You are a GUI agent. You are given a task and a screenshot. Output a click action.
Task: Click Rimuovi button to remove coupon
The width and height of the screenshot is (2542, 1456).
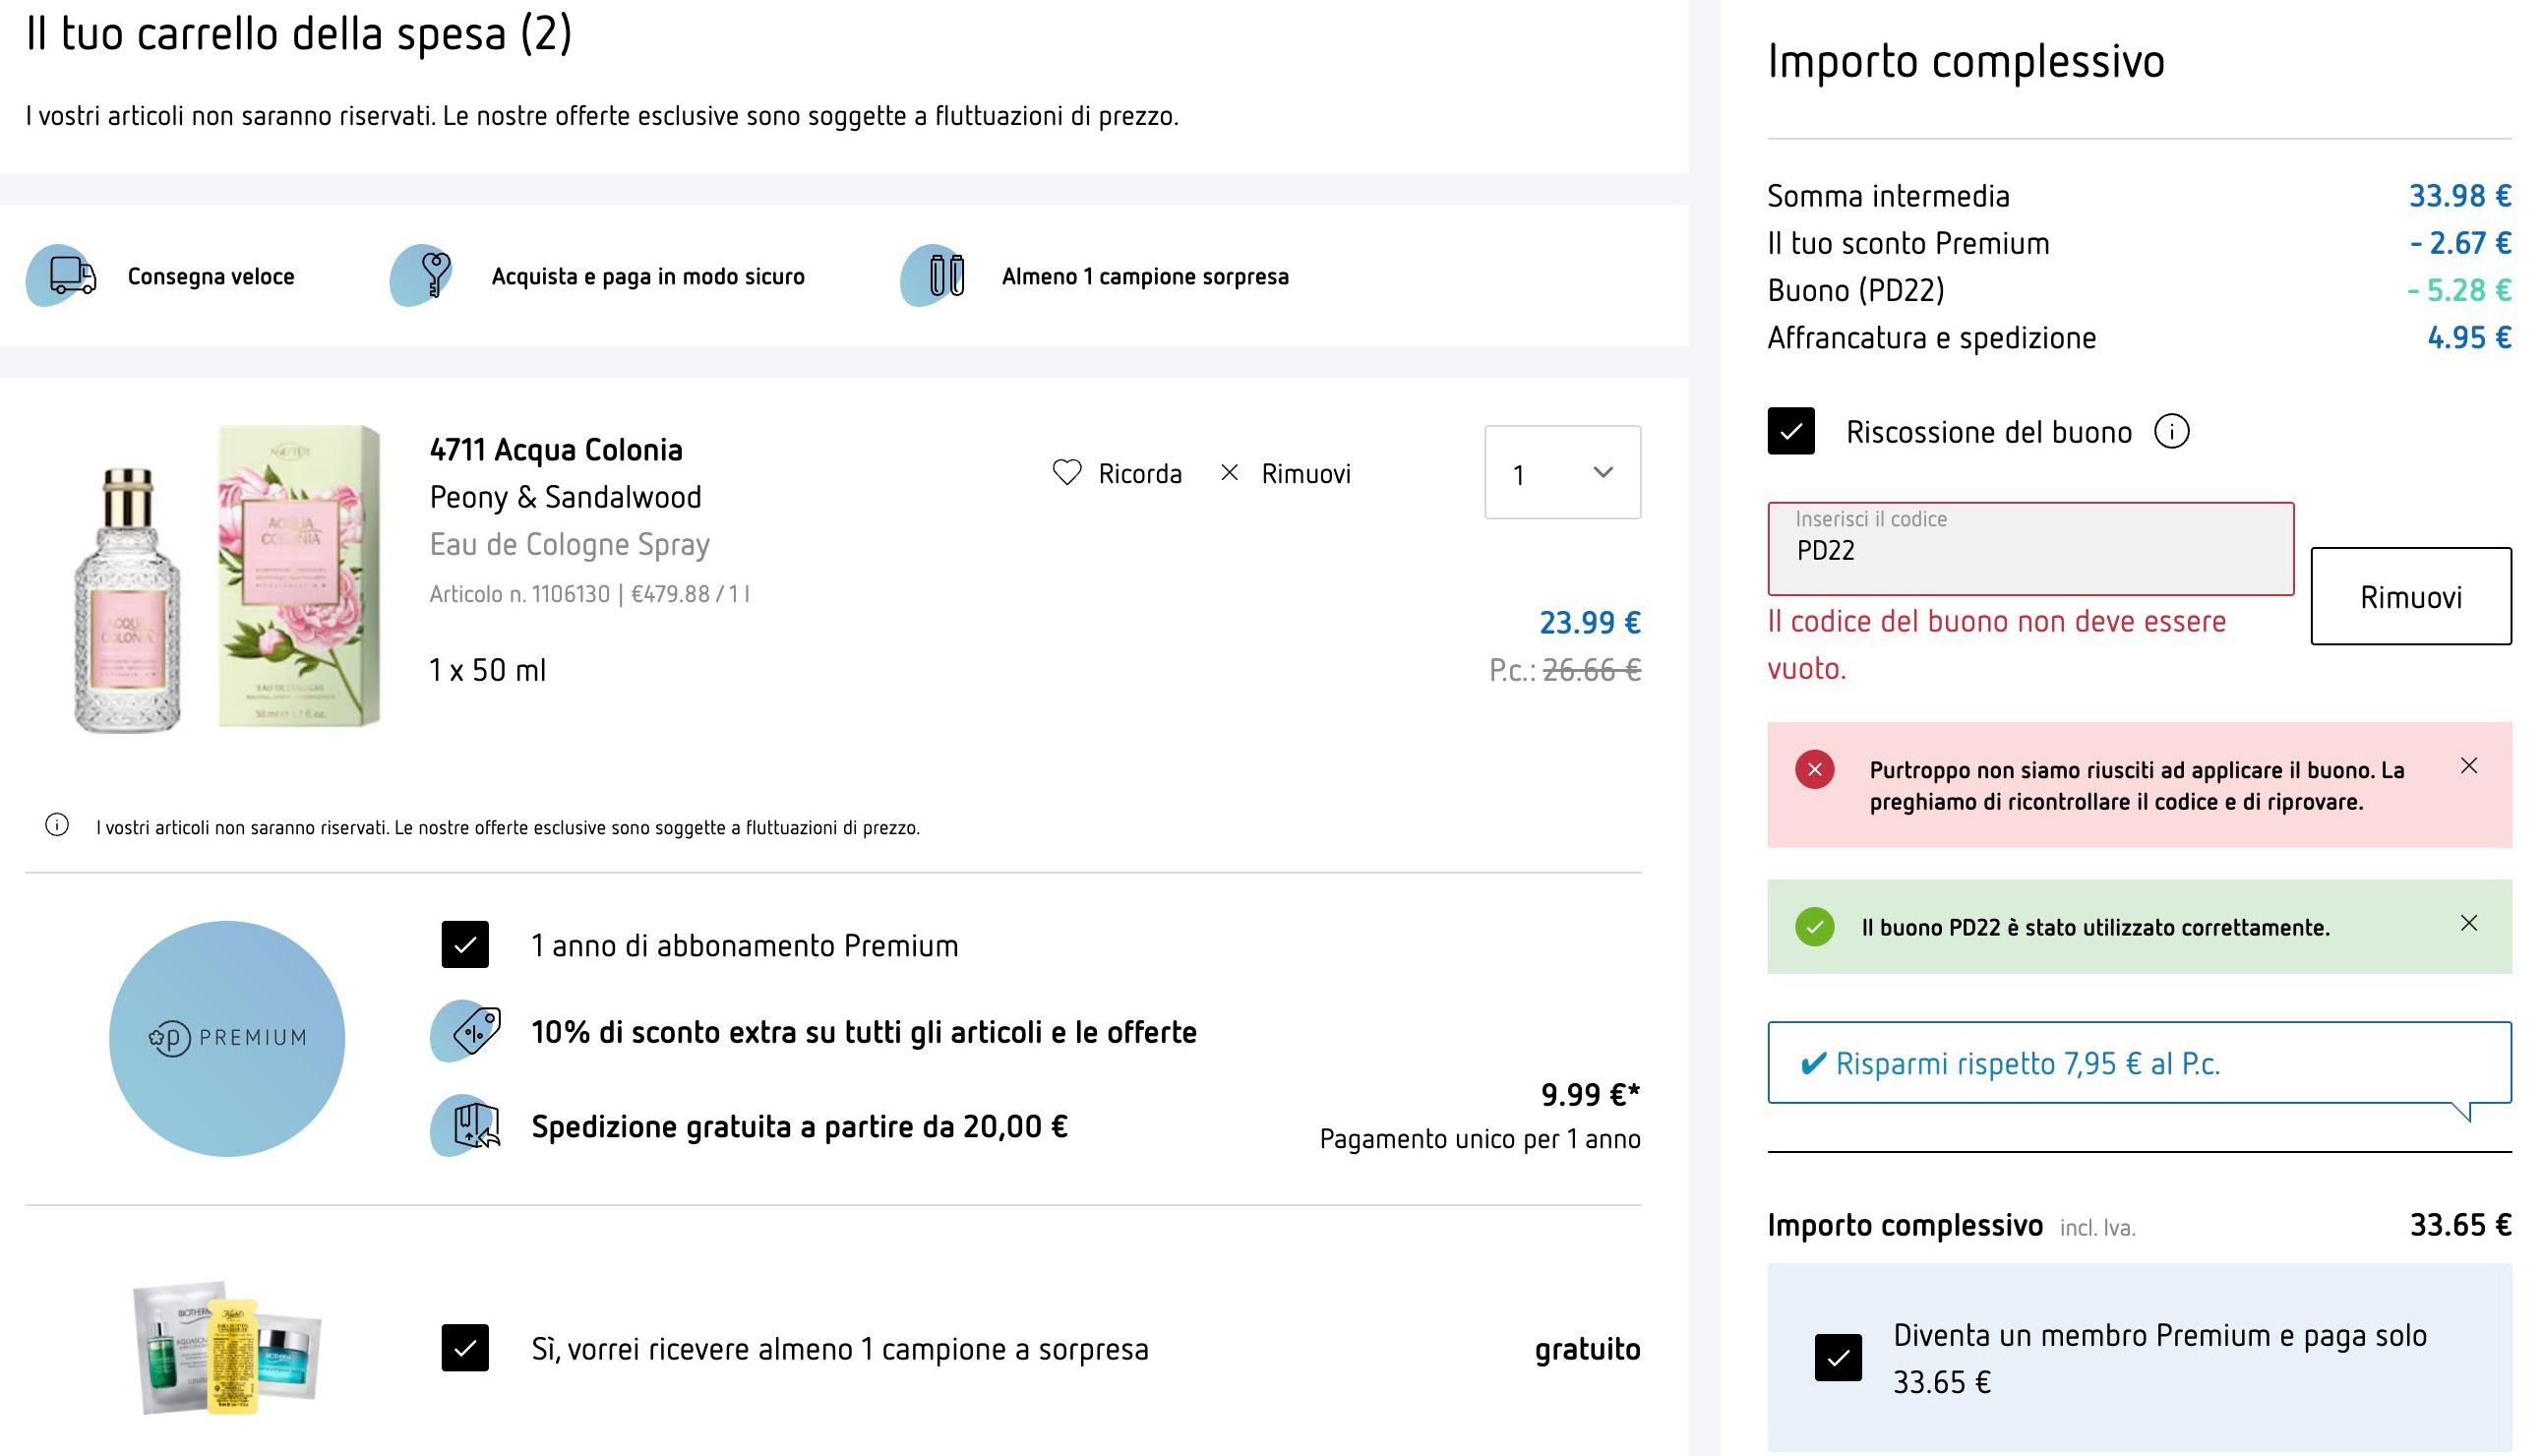2410,596
